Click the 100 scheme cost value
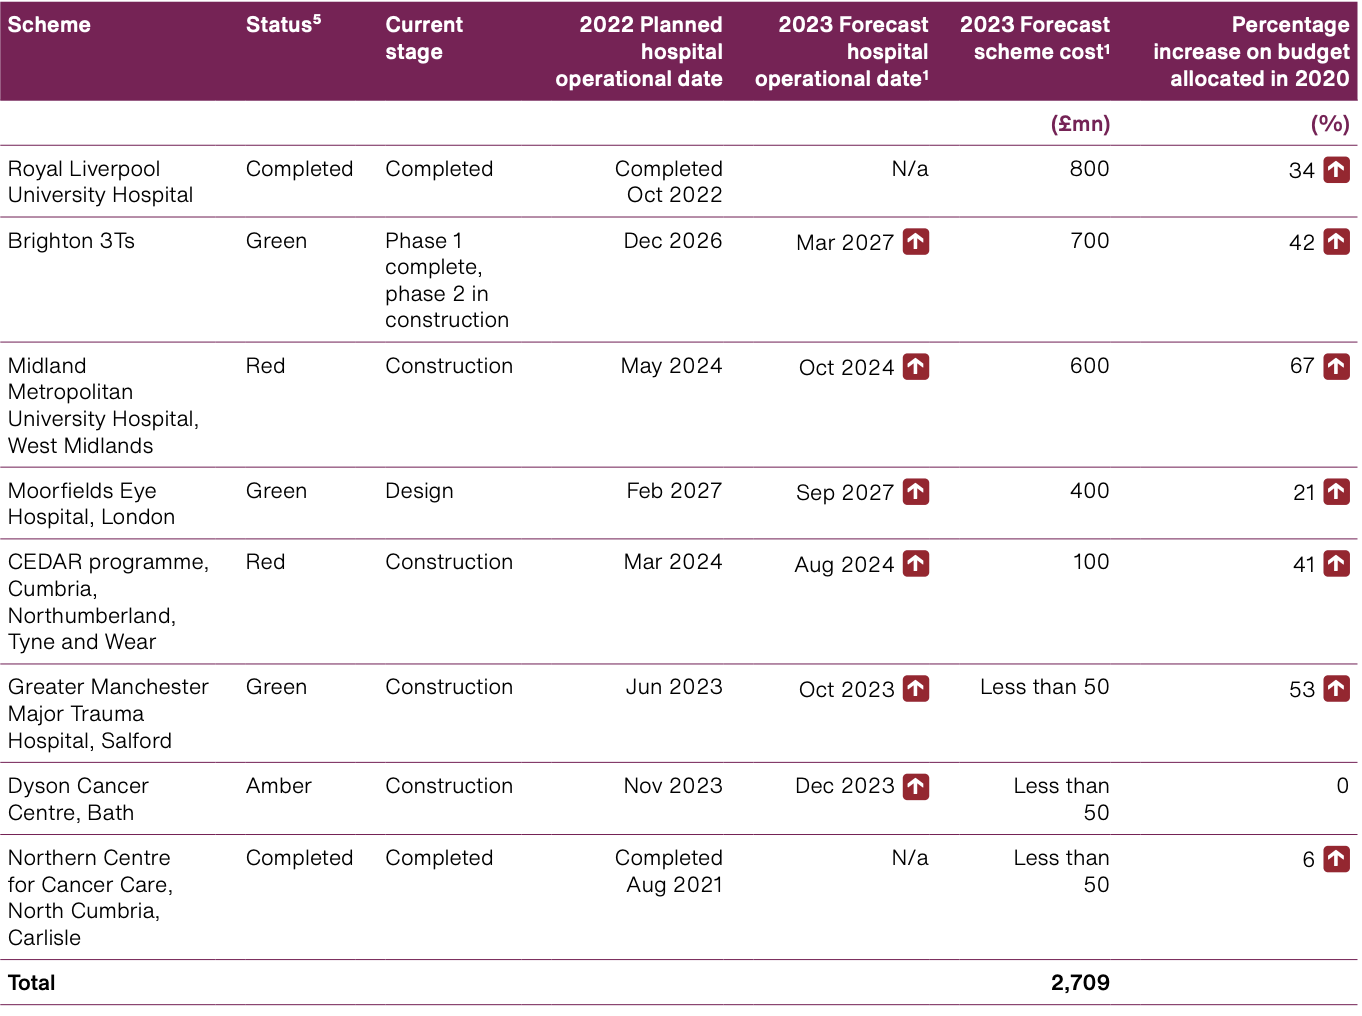1362x1016 pixels. pos(1091,562)
